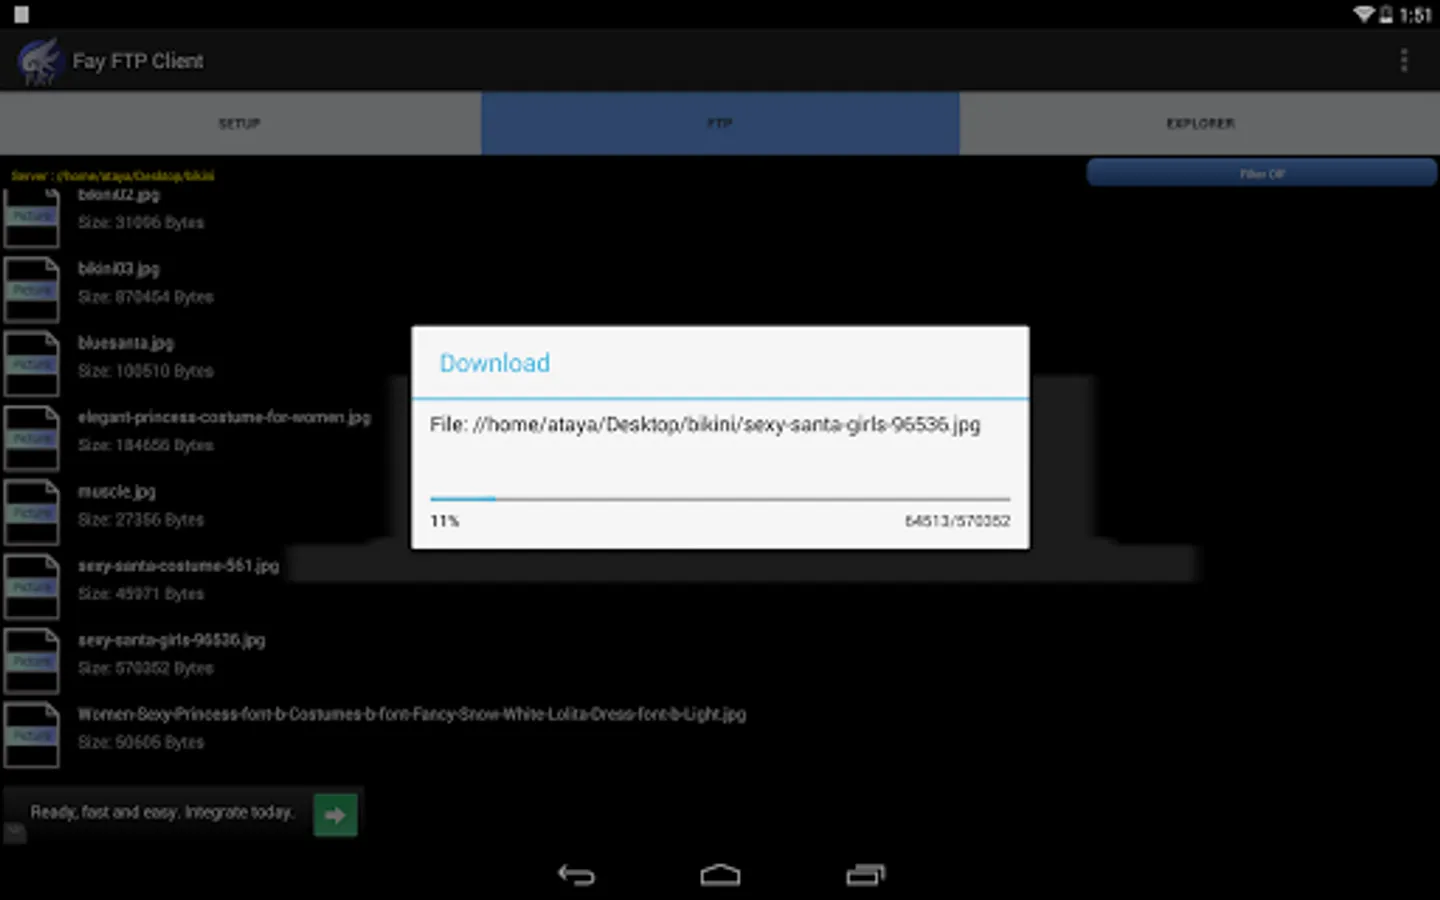Select the picture icon for bluesanta.jpg
Screen dimensions: 1440x900
32,364
